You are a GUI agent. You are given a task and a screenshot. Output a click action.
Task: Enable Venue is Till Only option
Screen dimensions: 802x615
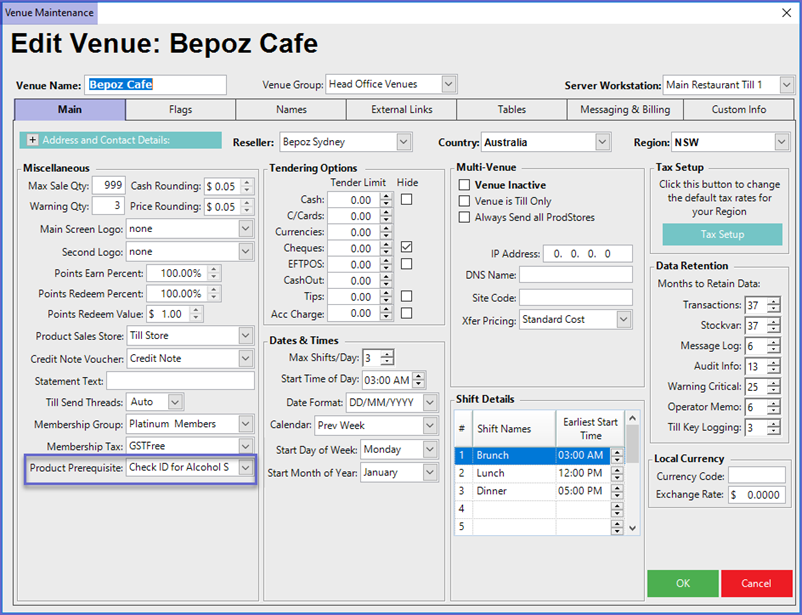click(464, 201)
